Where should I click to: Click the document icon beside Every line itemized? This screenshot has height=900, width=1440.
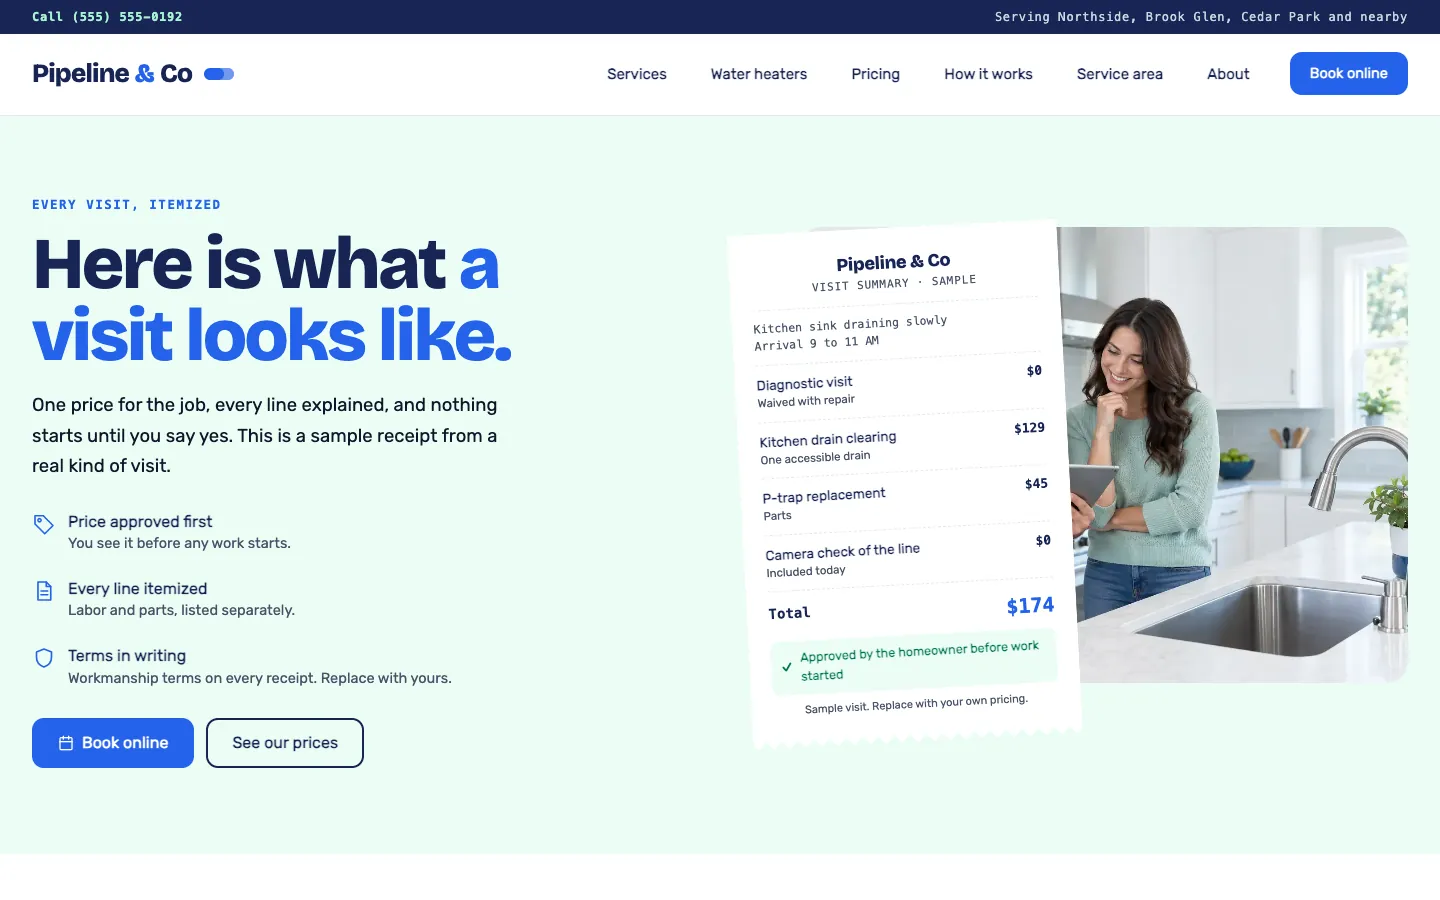pyautogui.click(x=44, y=591)
